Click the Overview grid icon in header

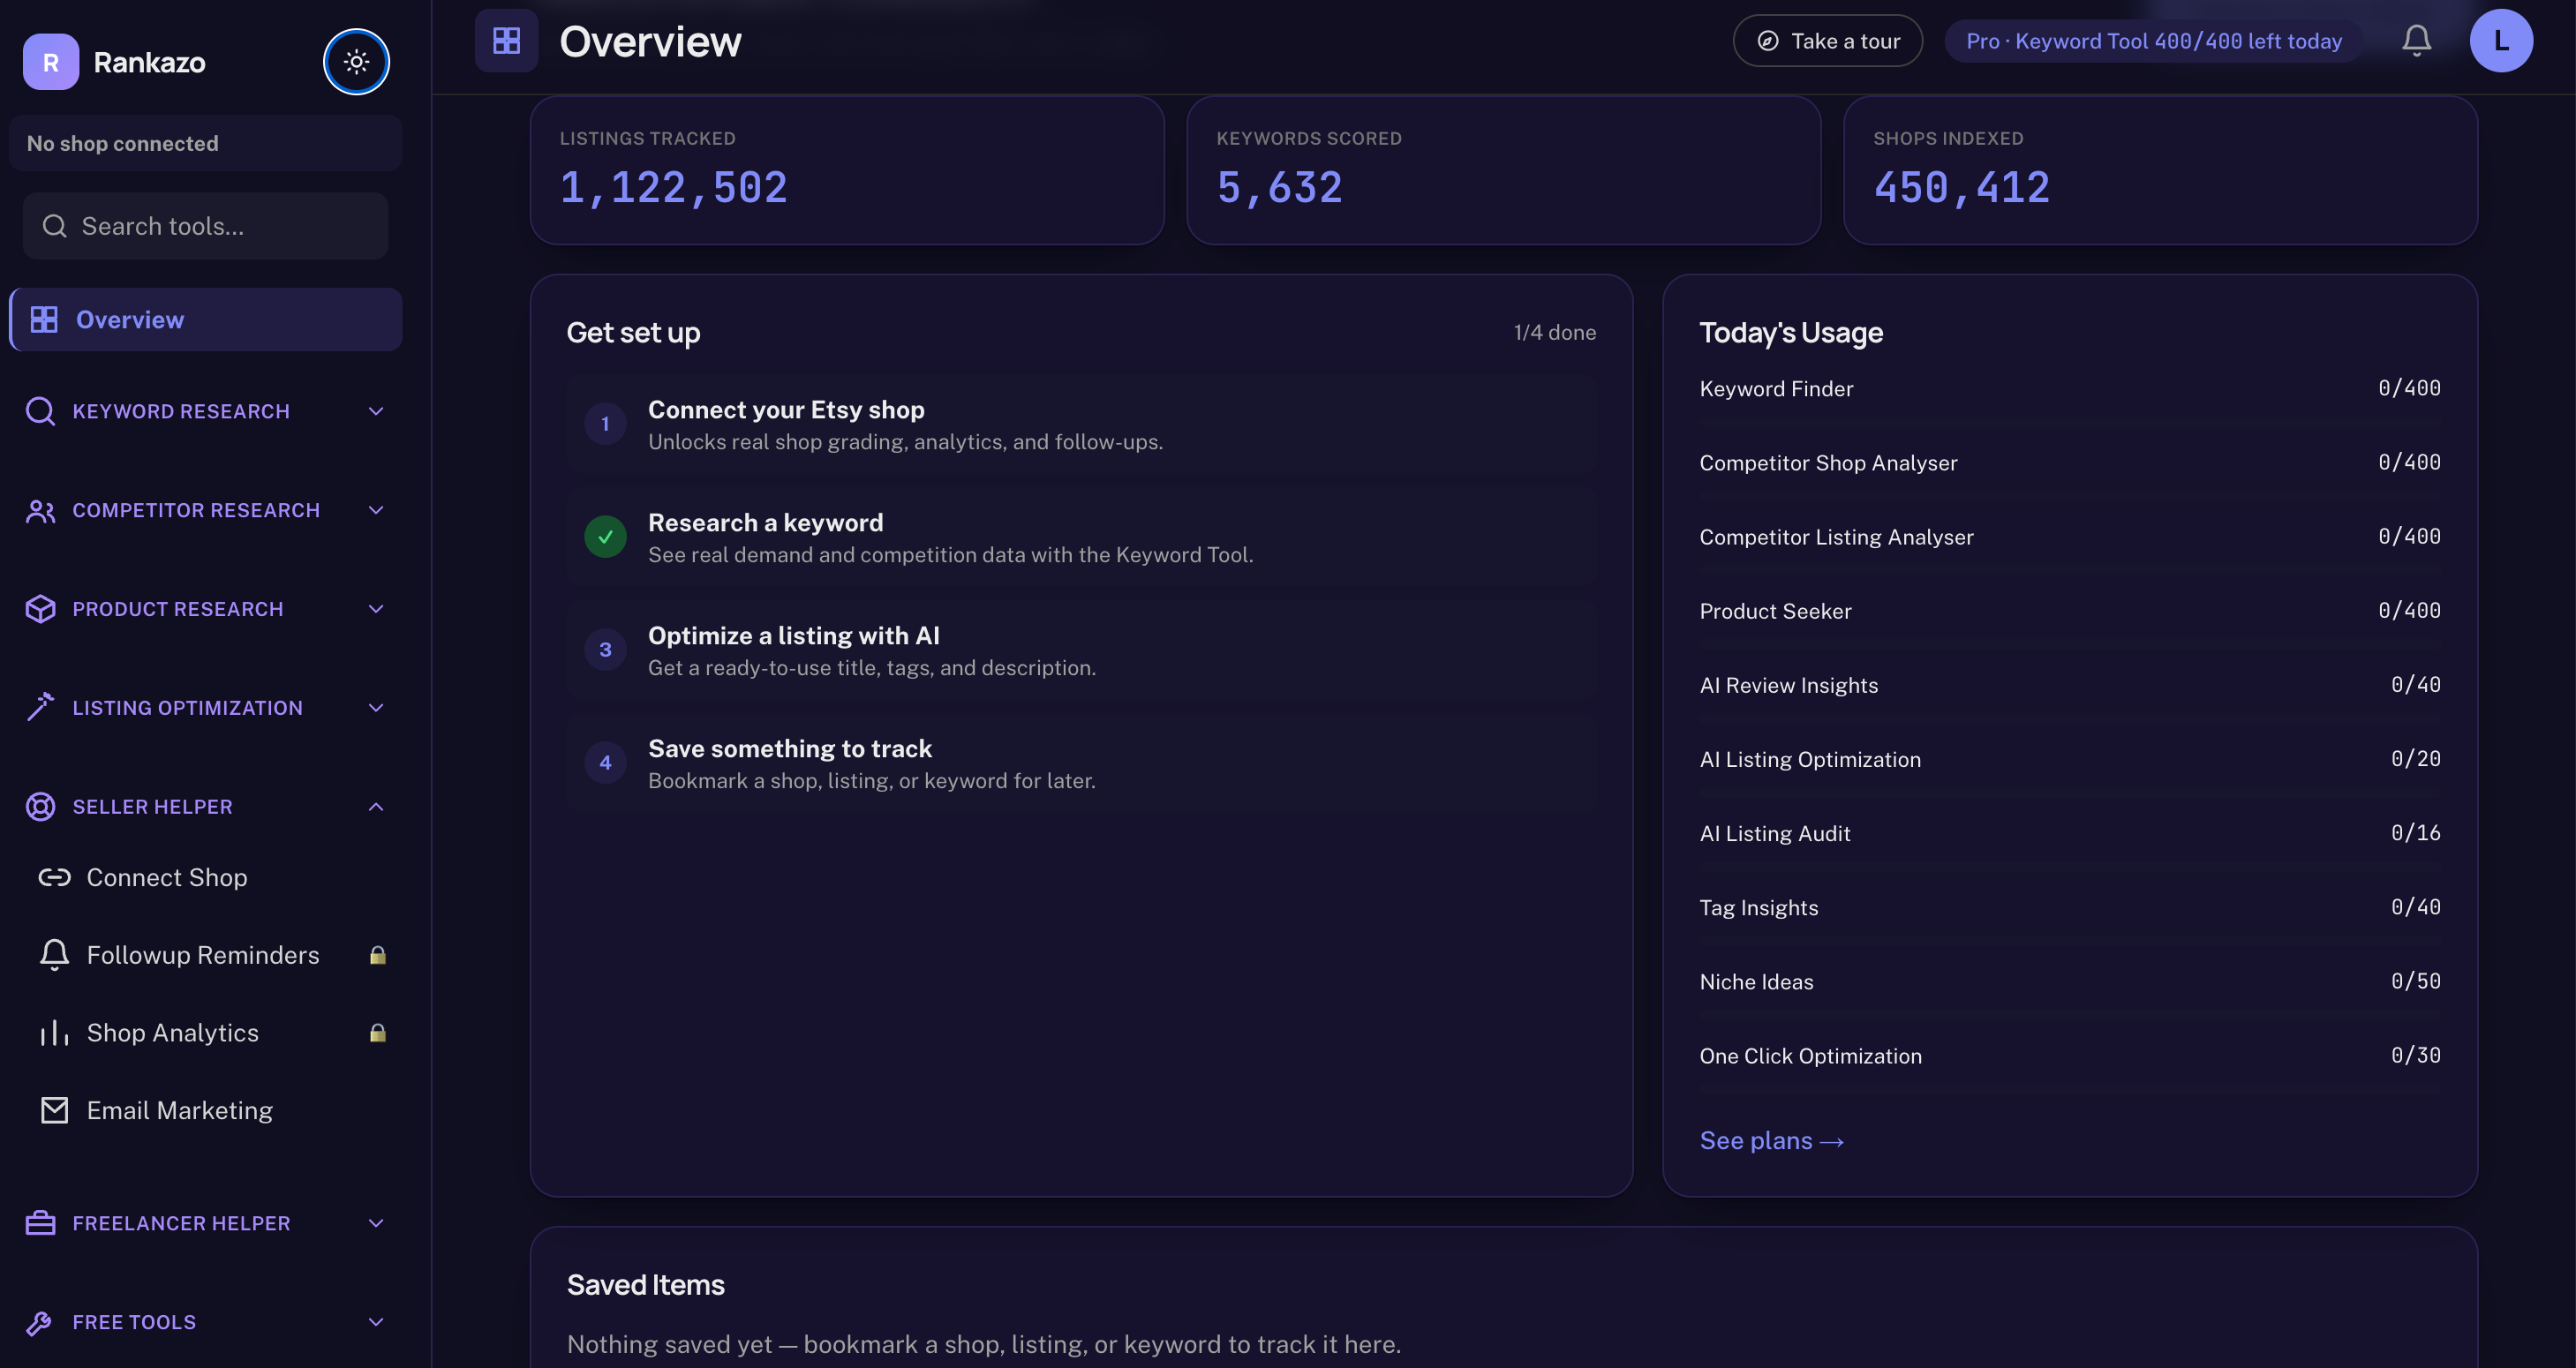click(x=506, y=41)
